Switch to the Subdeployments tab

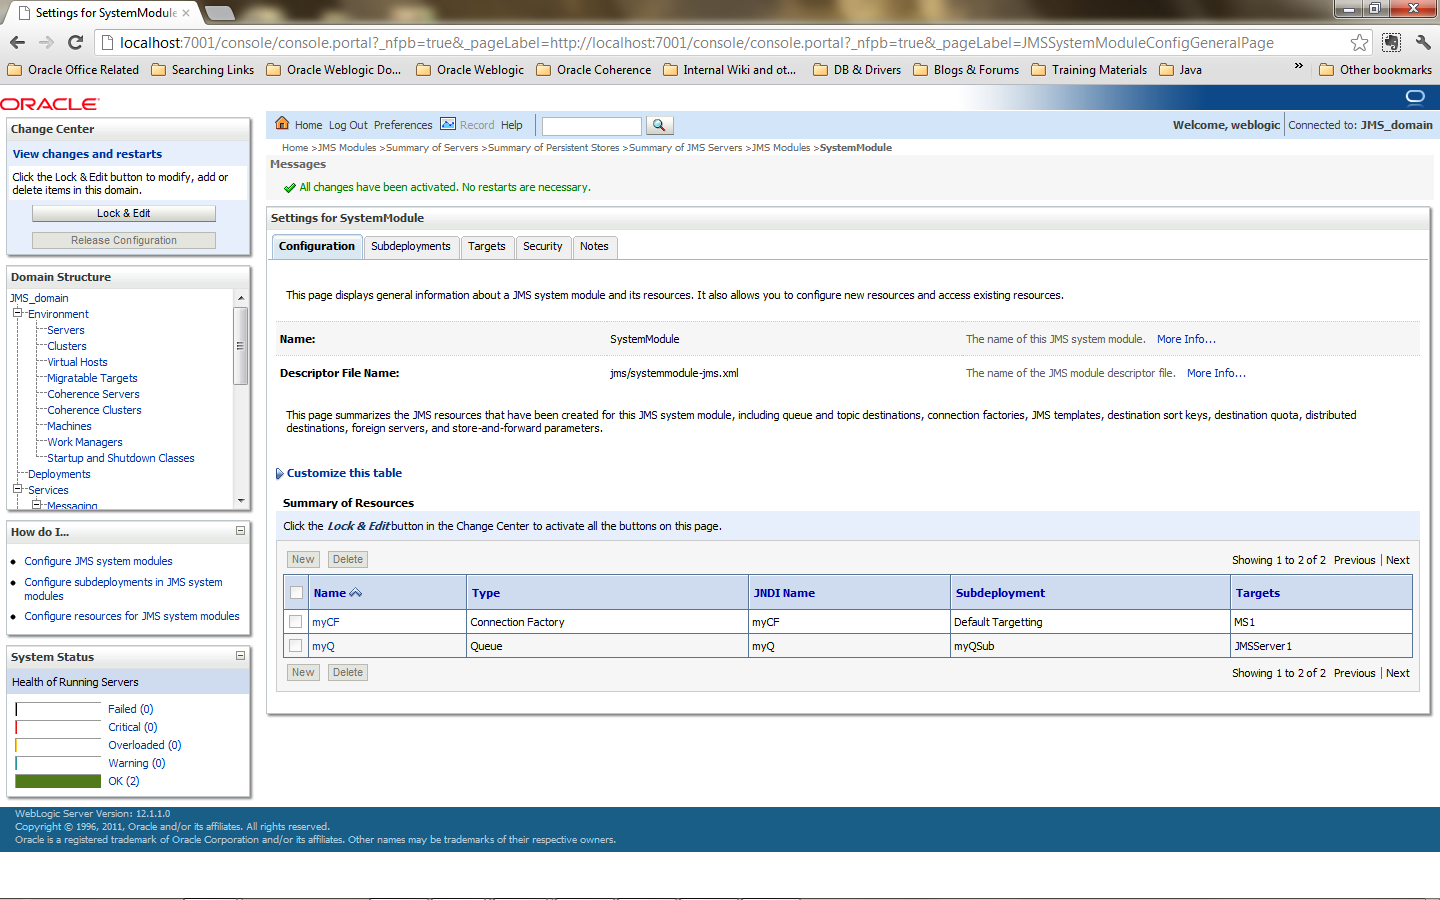coord(411,246)
